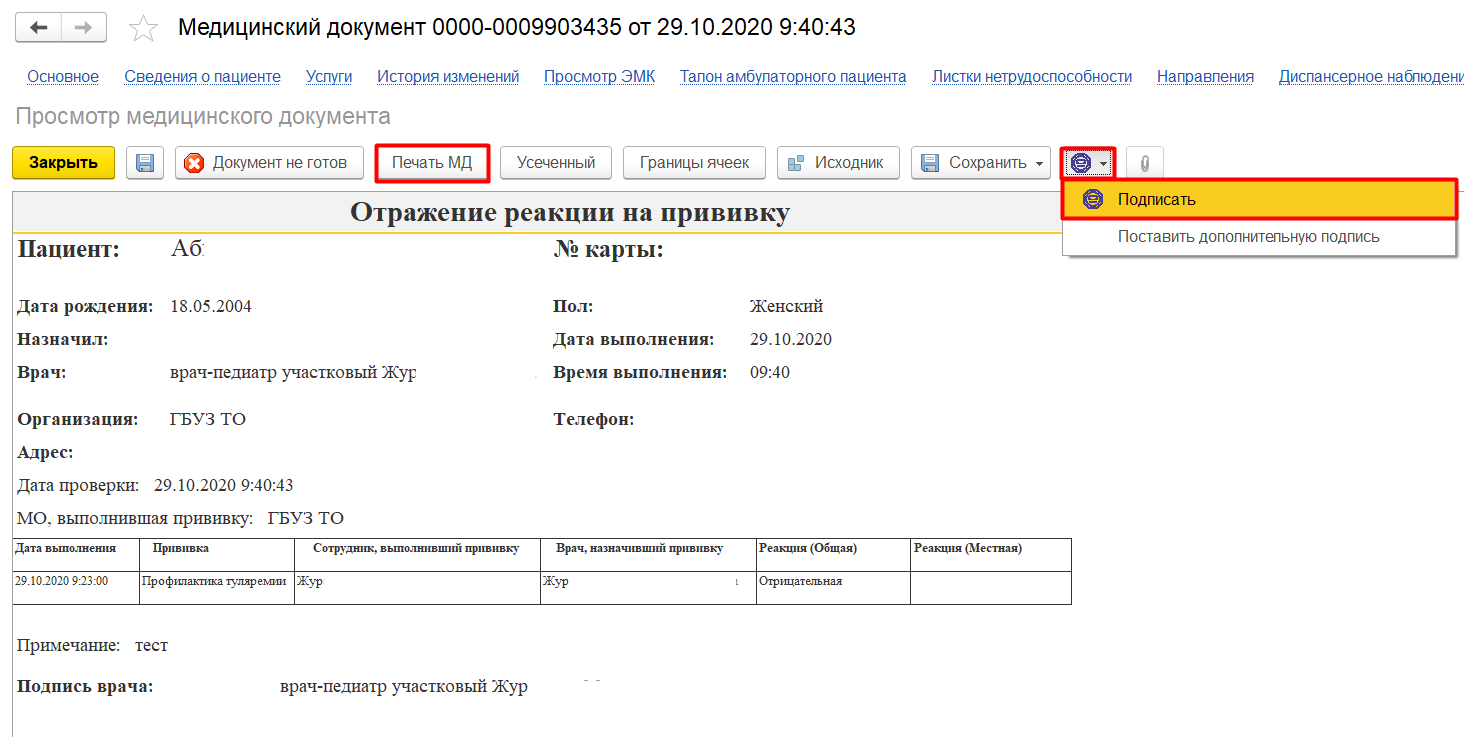Choose Подписать from the signature menu
Screen dimensions: 1464x737
pos(1260,200)
